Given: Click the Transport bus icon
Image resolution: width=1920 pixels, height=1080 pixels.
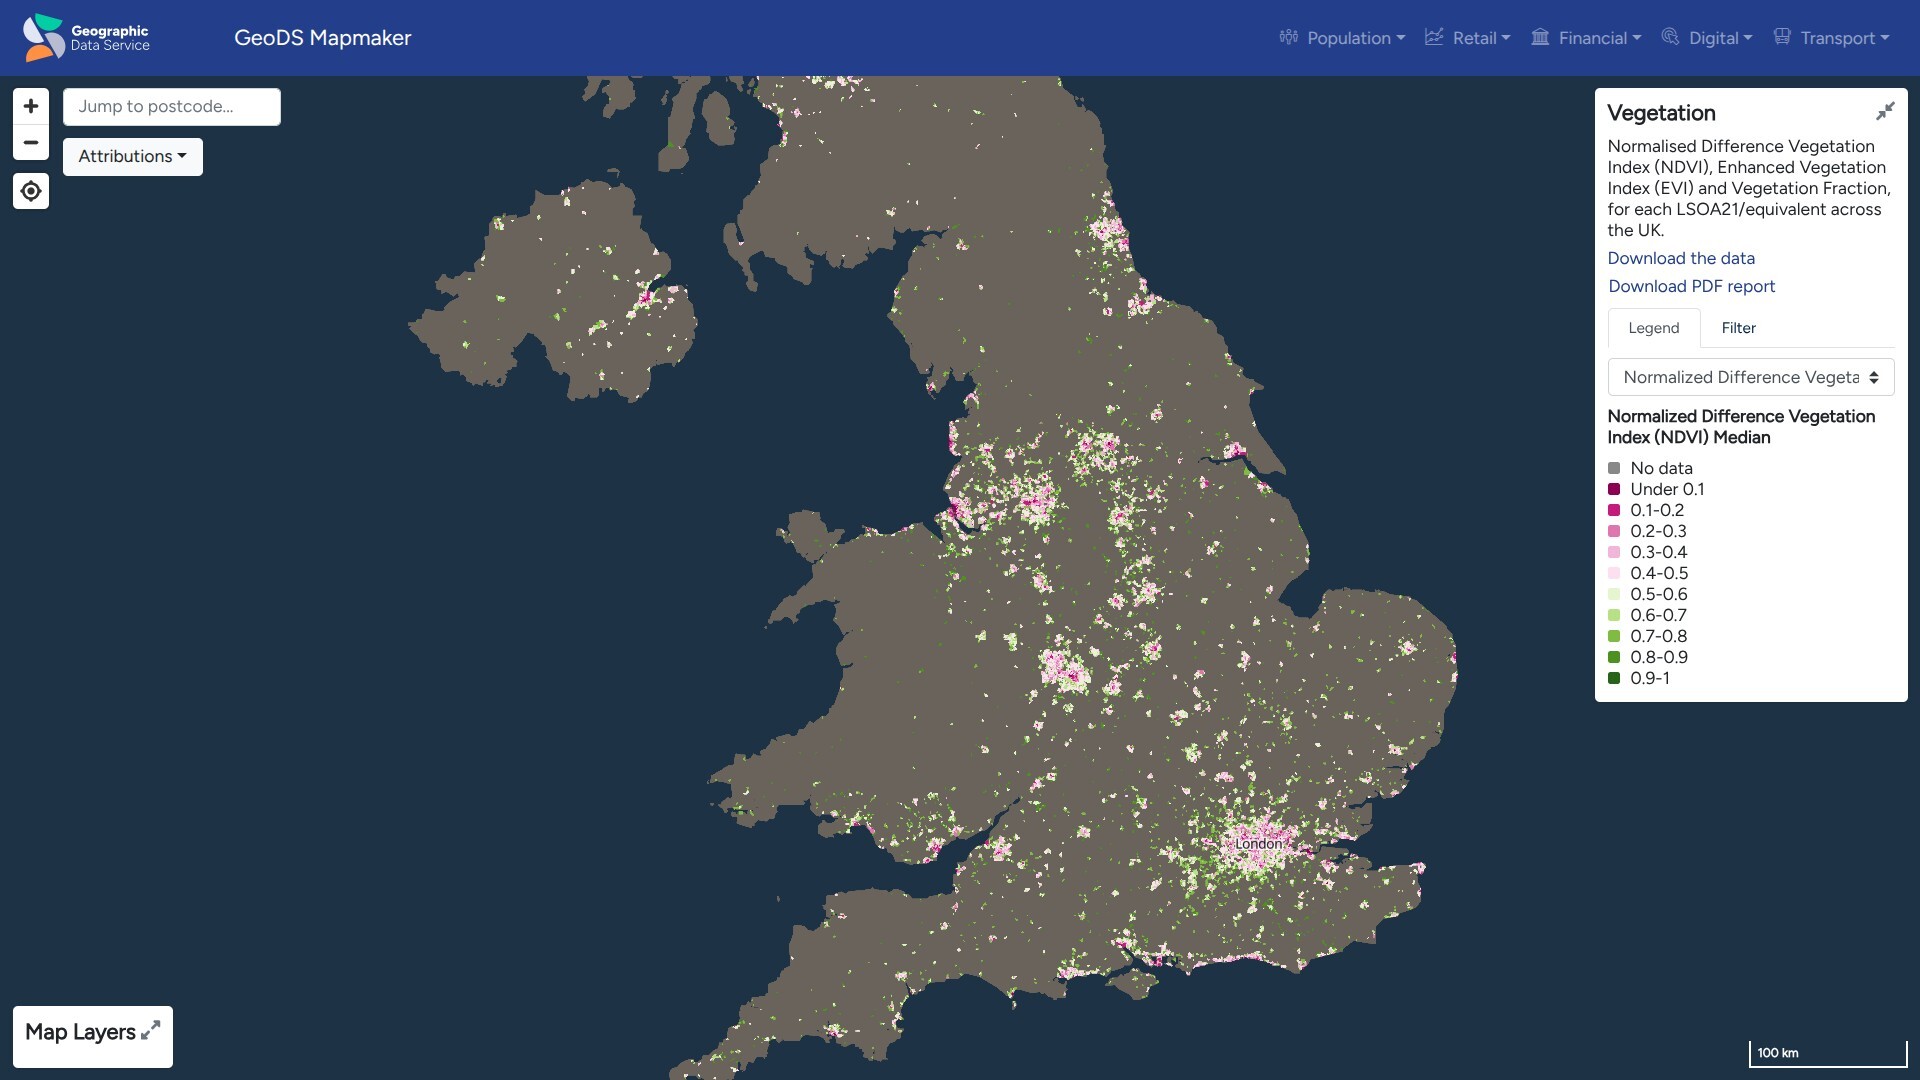Looking at the screenshot, I should [x=1782, y=37].
